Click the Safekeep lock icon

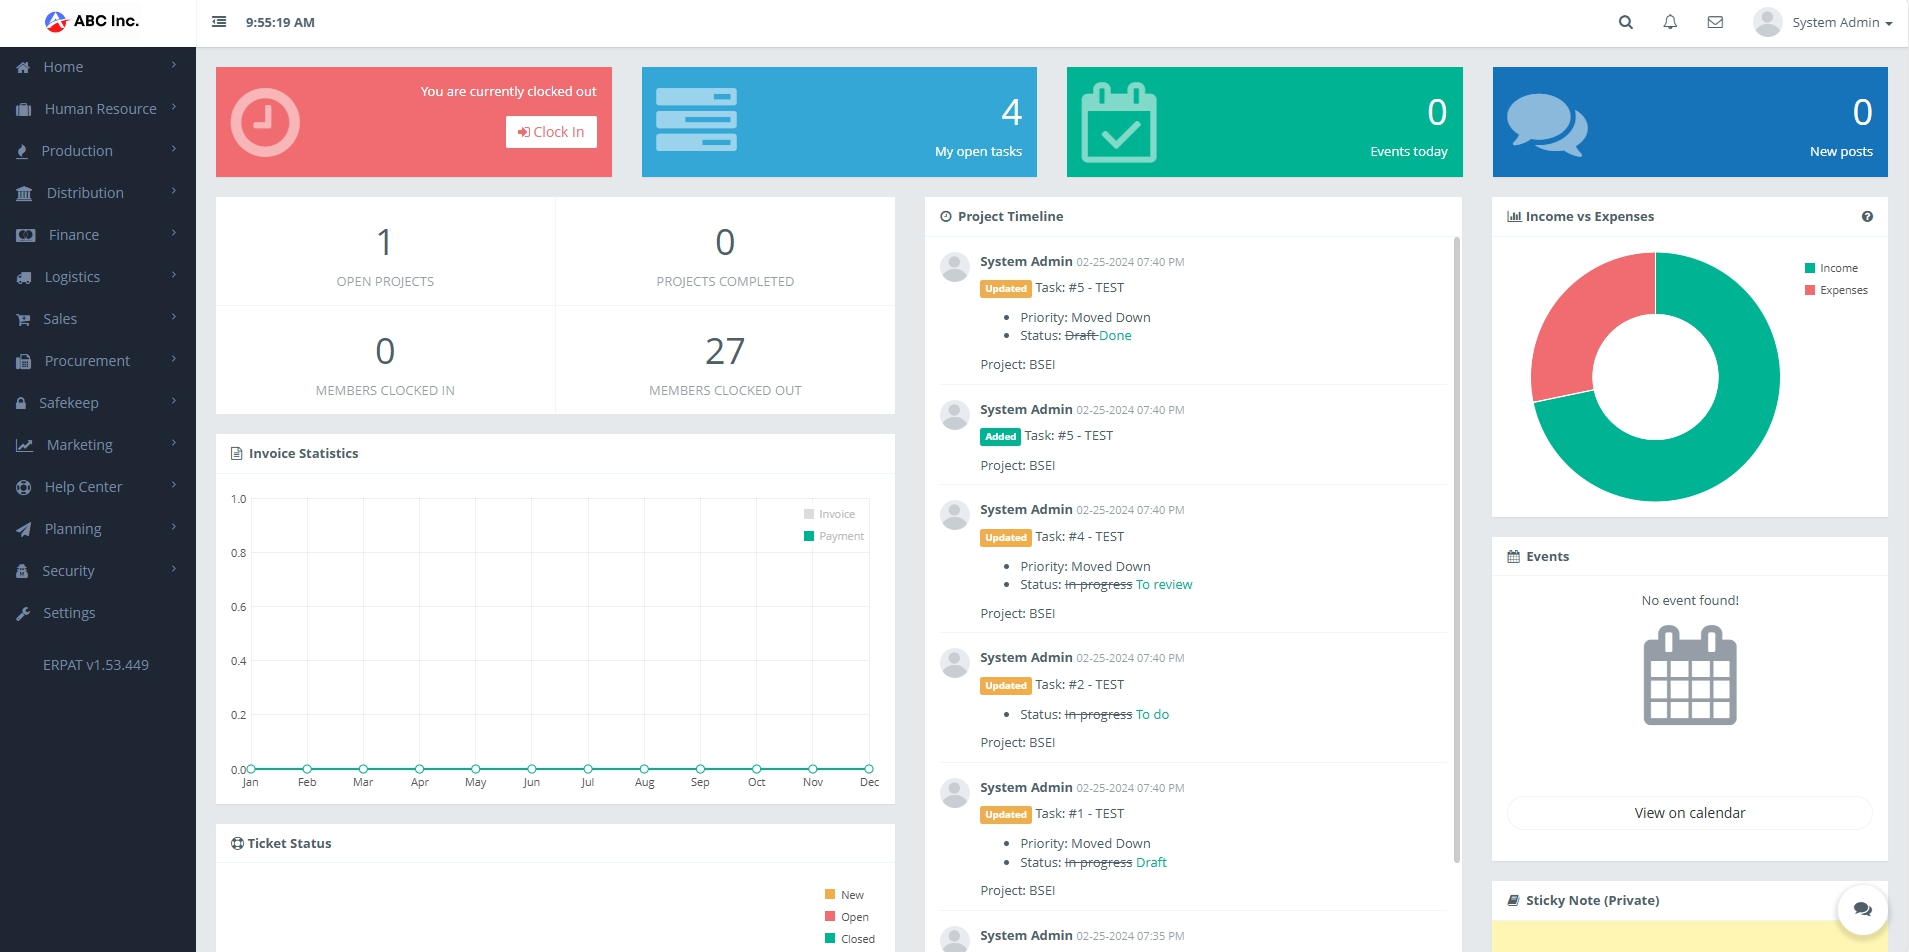(21, 403)
